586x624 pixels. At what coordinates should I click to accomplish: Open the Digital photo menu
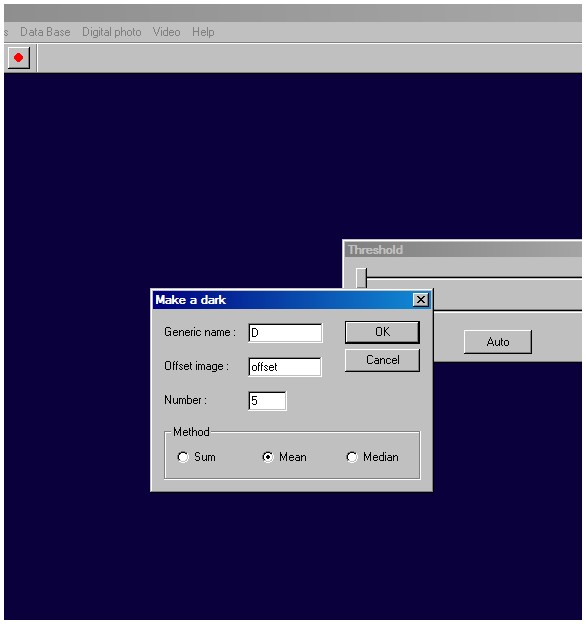point(111,32)
